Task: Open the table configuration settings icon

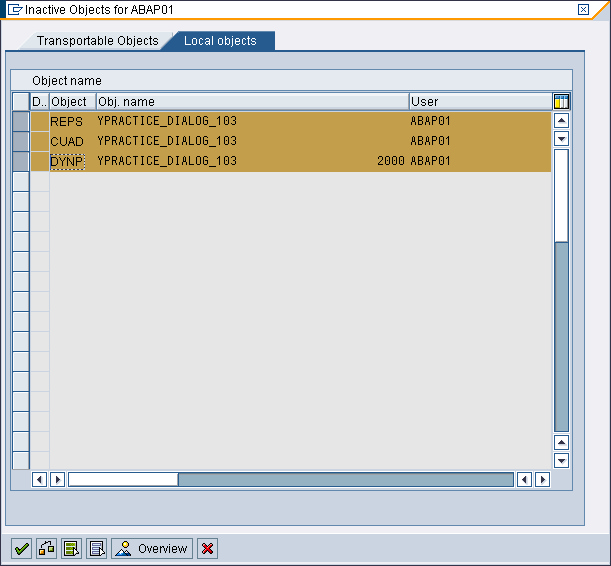Action: pos(561,101)
